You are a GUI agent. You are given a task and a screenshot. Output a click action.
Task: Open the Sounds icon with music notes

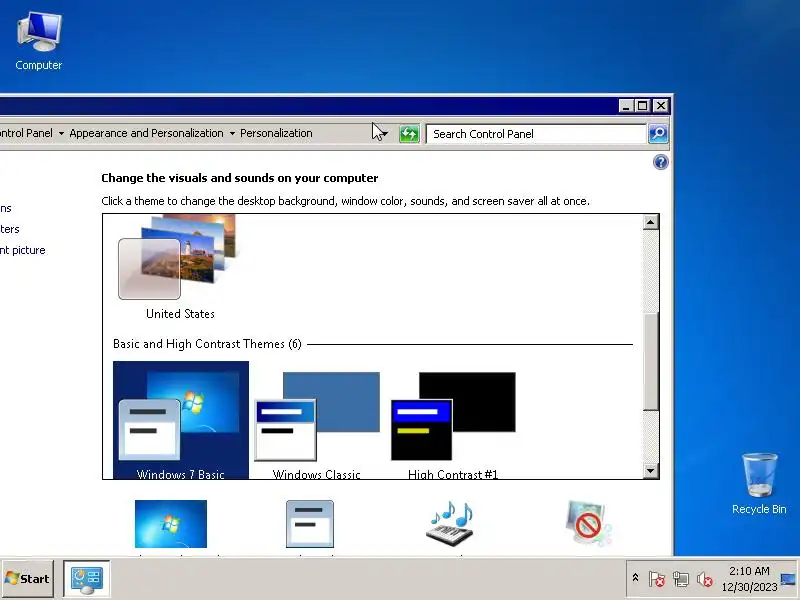click(450, 523)
